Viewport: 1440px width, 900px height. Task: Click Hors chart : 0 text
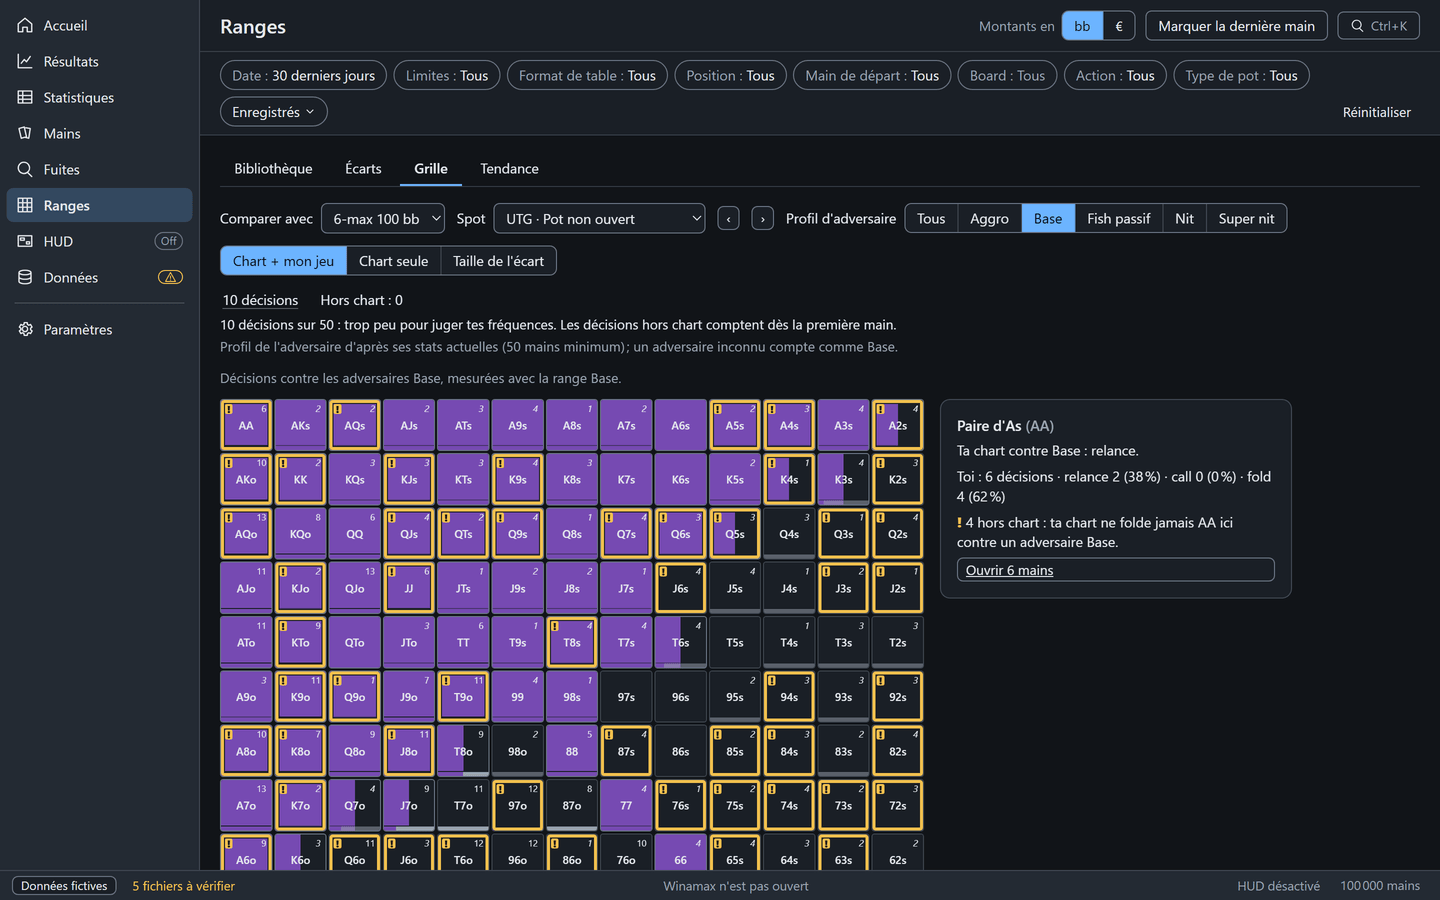(361, 300)
